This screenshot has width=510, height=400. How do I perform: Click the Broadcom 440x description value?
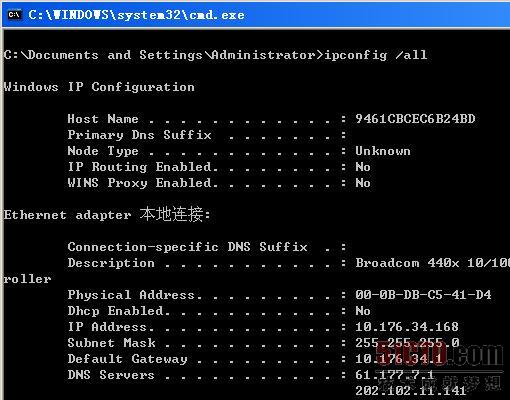(433, 263)
